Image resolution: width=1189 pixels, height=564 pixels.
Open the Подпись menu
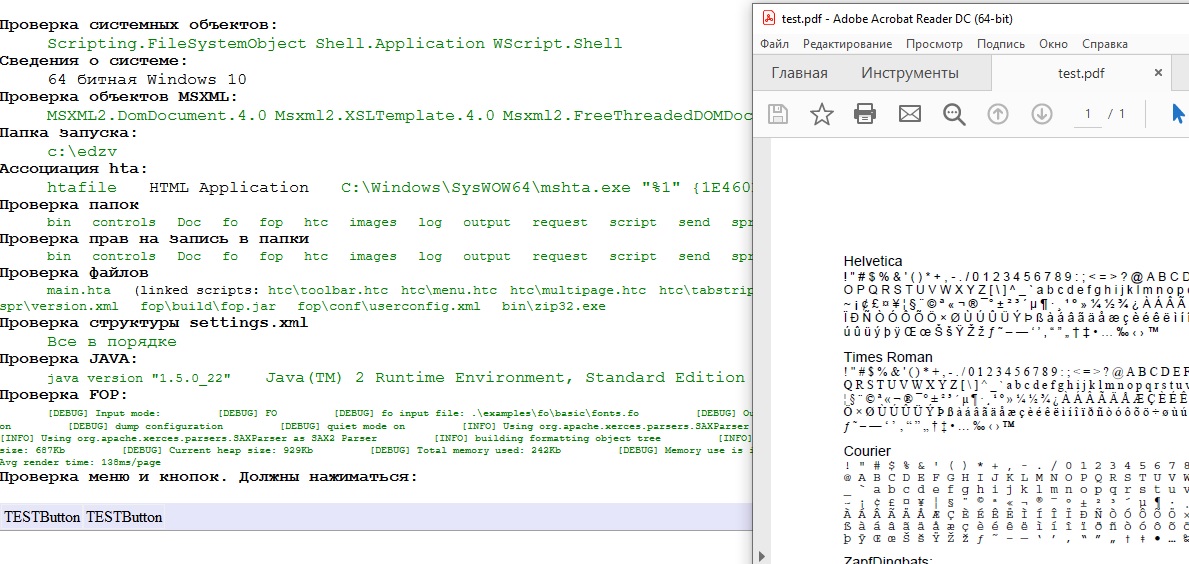pyautogui.click(x=1001, y=45)
